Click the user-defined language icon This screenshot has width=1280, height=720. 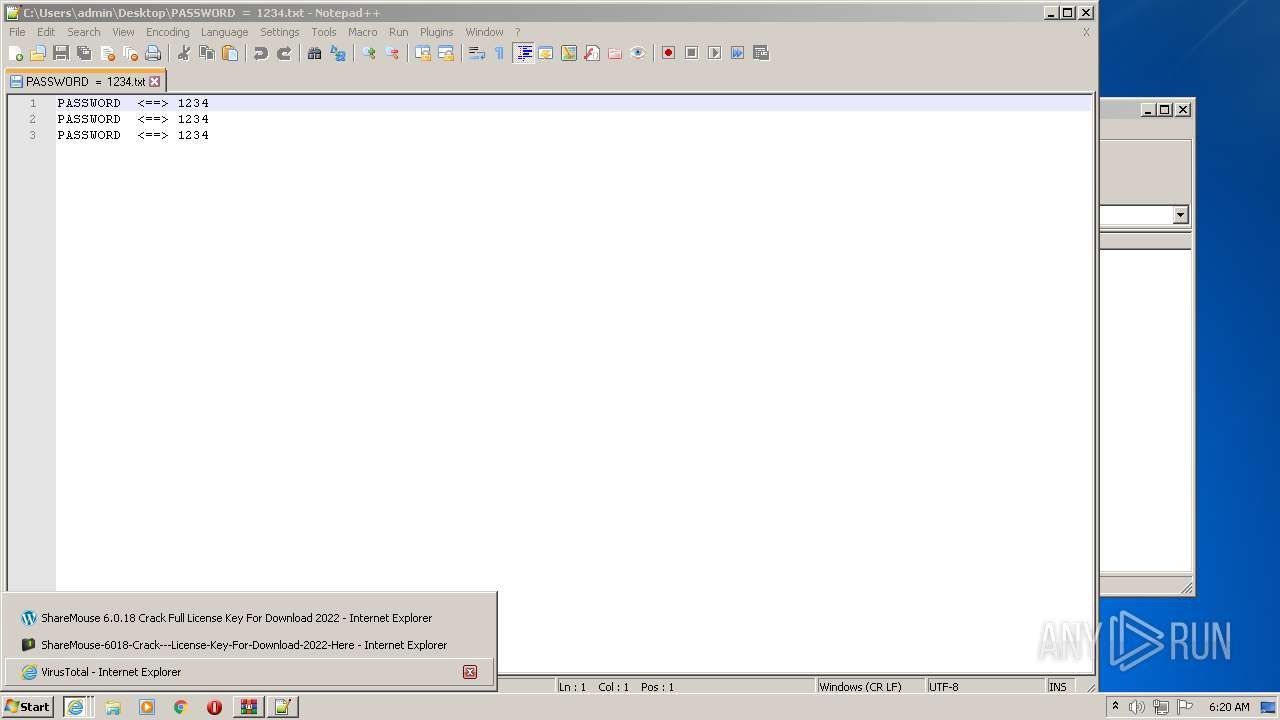[546, 53]
